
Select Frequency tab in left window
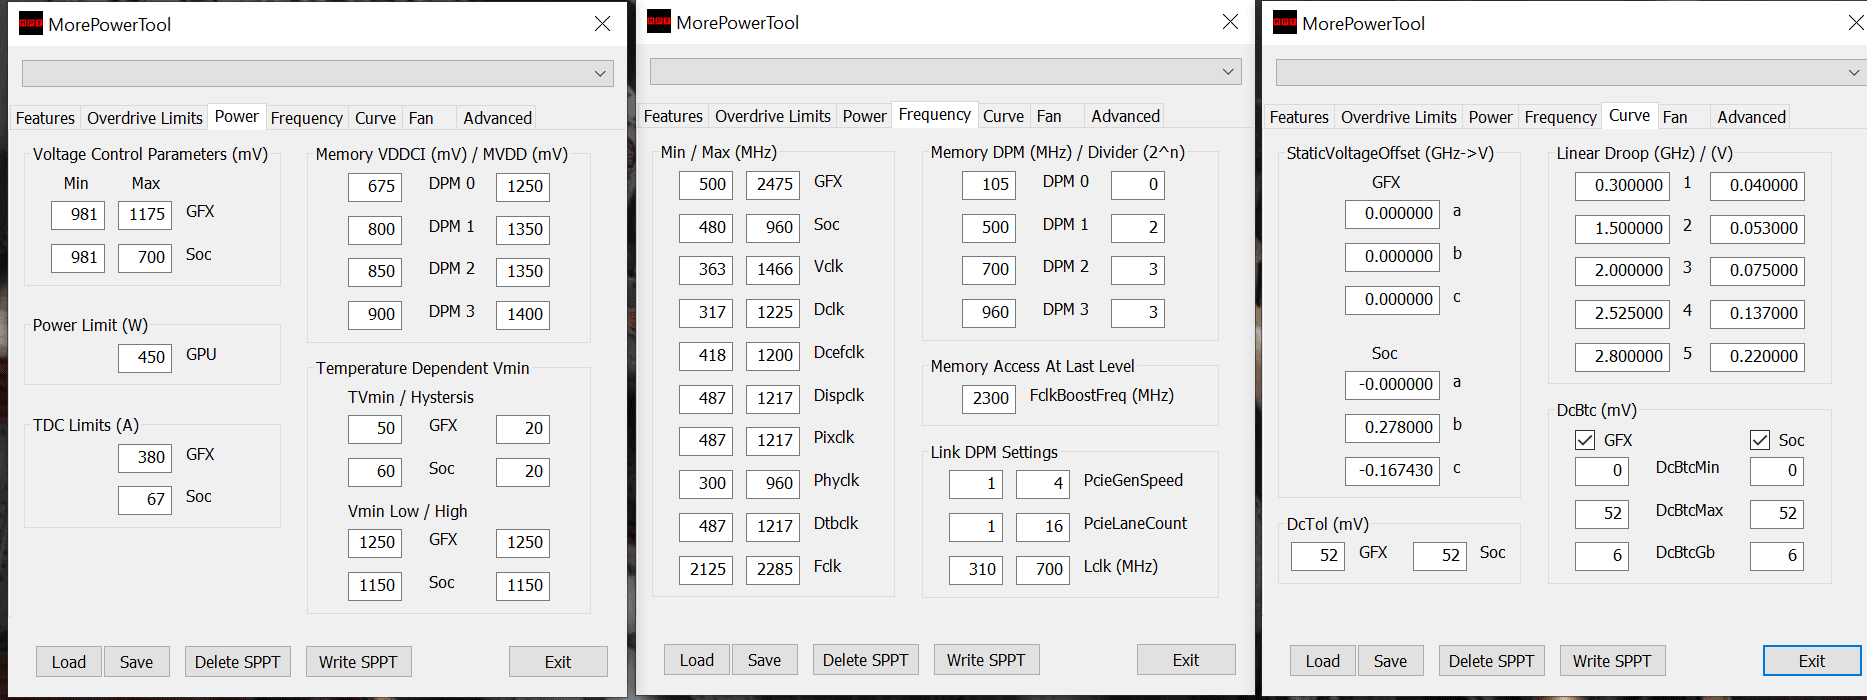click(x=306, y=118)
